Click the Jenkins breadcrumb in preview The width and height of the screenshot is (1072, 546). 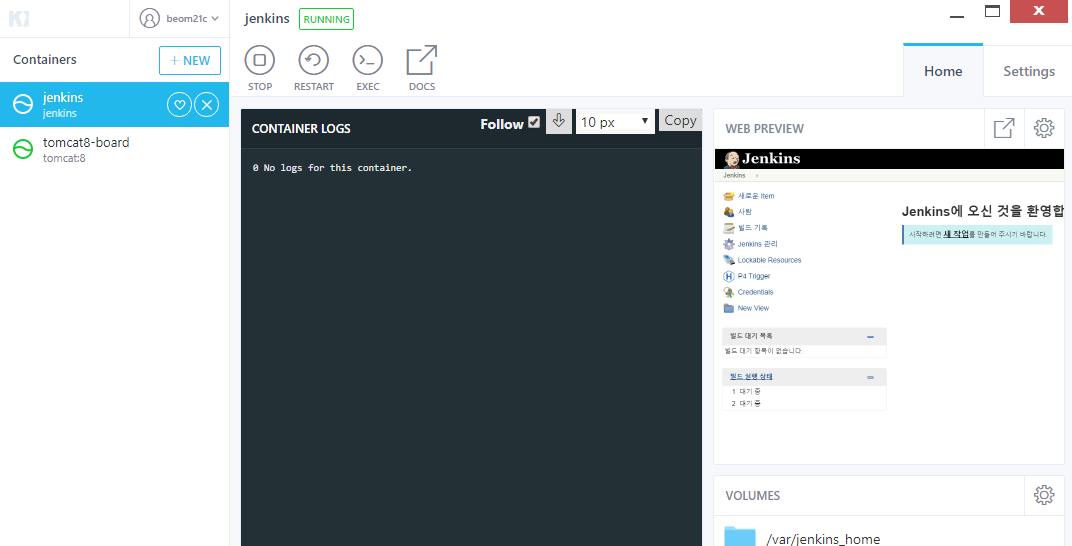coord(734,176)
